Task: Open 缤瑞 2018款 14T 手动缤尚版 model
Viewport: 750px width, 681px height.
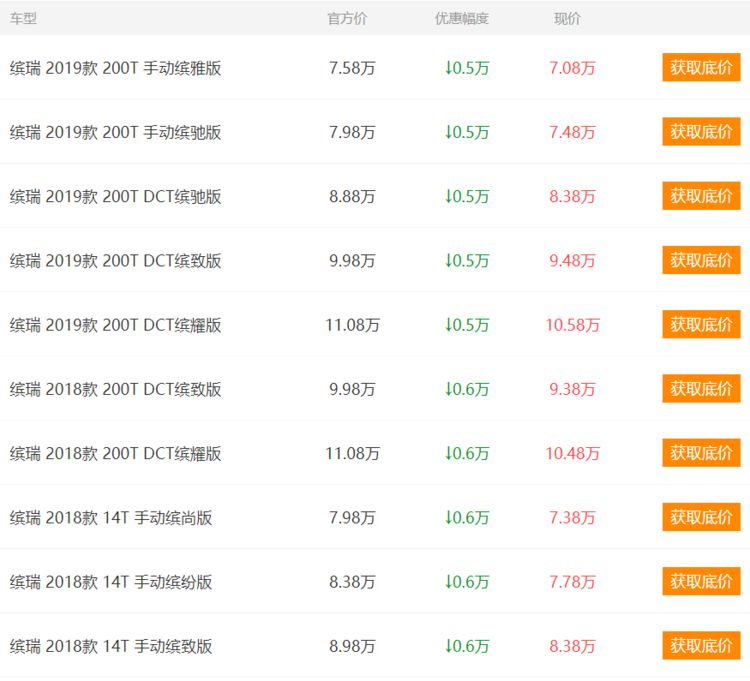Action: (x=110, y=517)
